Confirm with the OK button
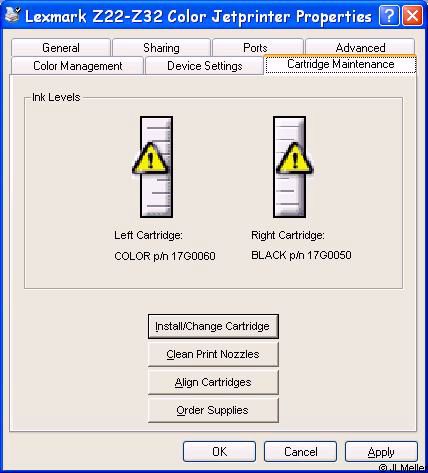Viewport: 428px width, 473px height. pos(219,452)
